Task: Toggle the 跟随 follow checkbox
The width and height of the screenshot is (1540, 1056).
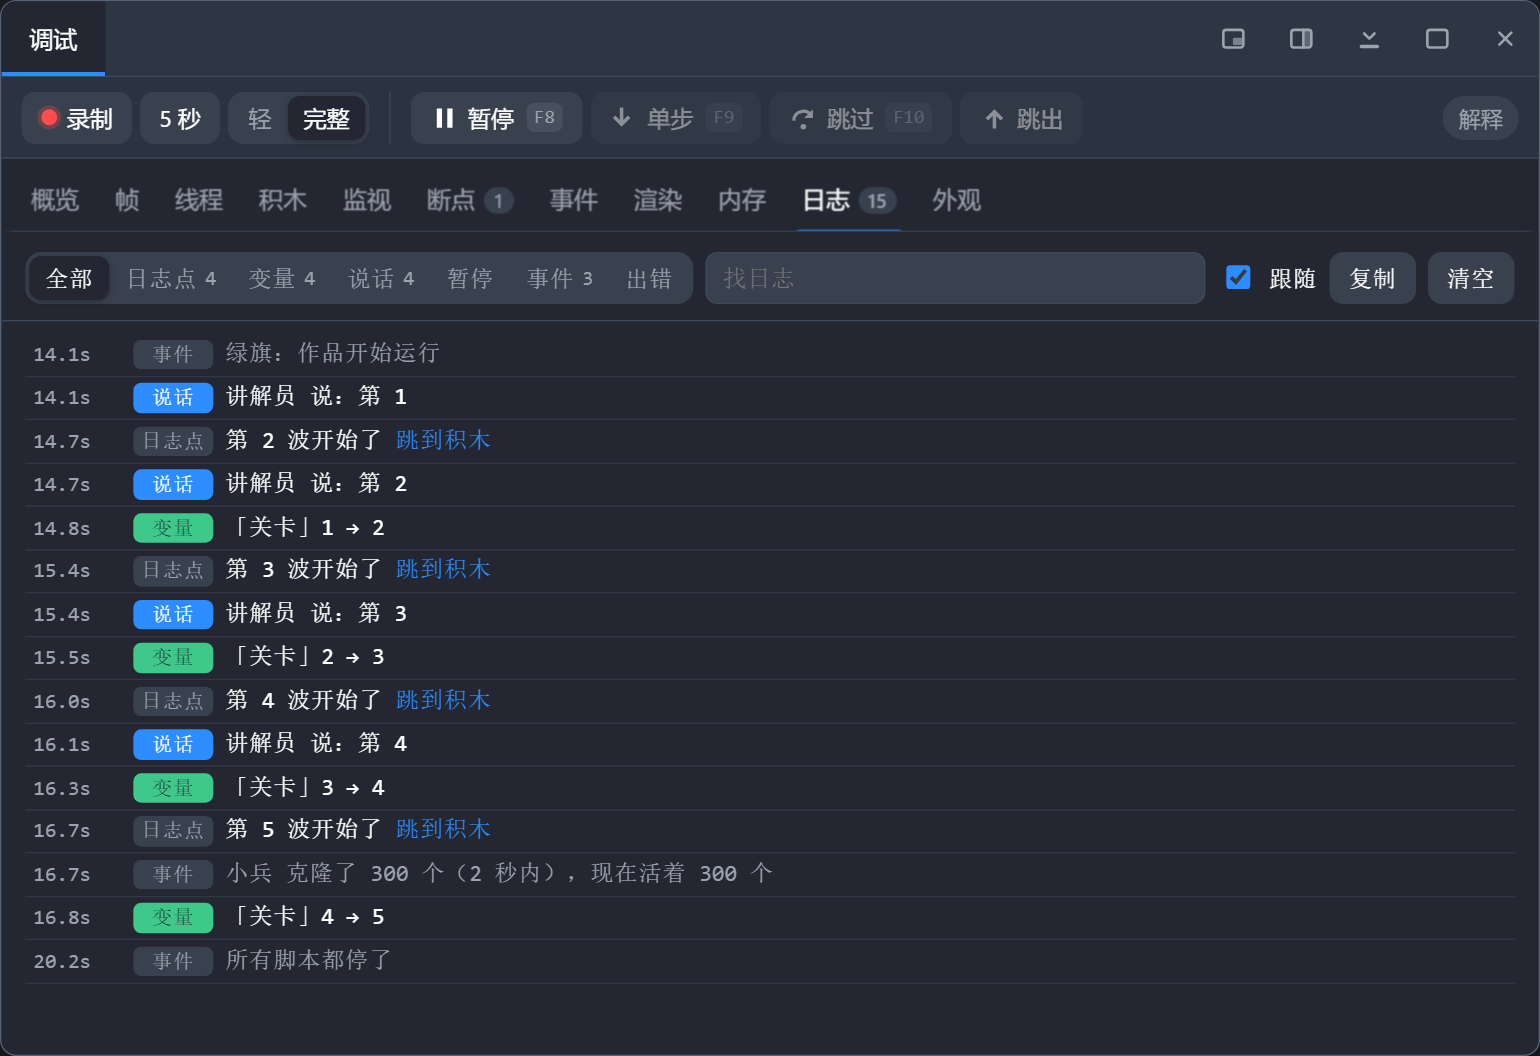Action: tap(1238, 277)
